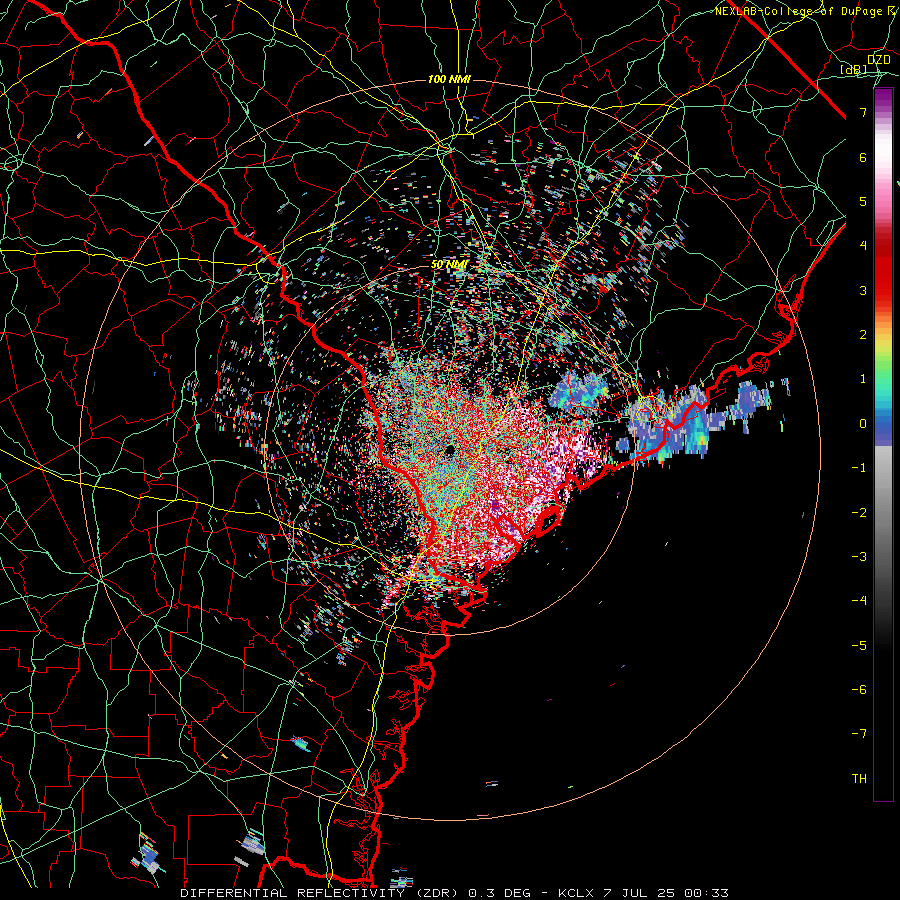Click the [dB] unit label
900x900 pixels.
854,70
